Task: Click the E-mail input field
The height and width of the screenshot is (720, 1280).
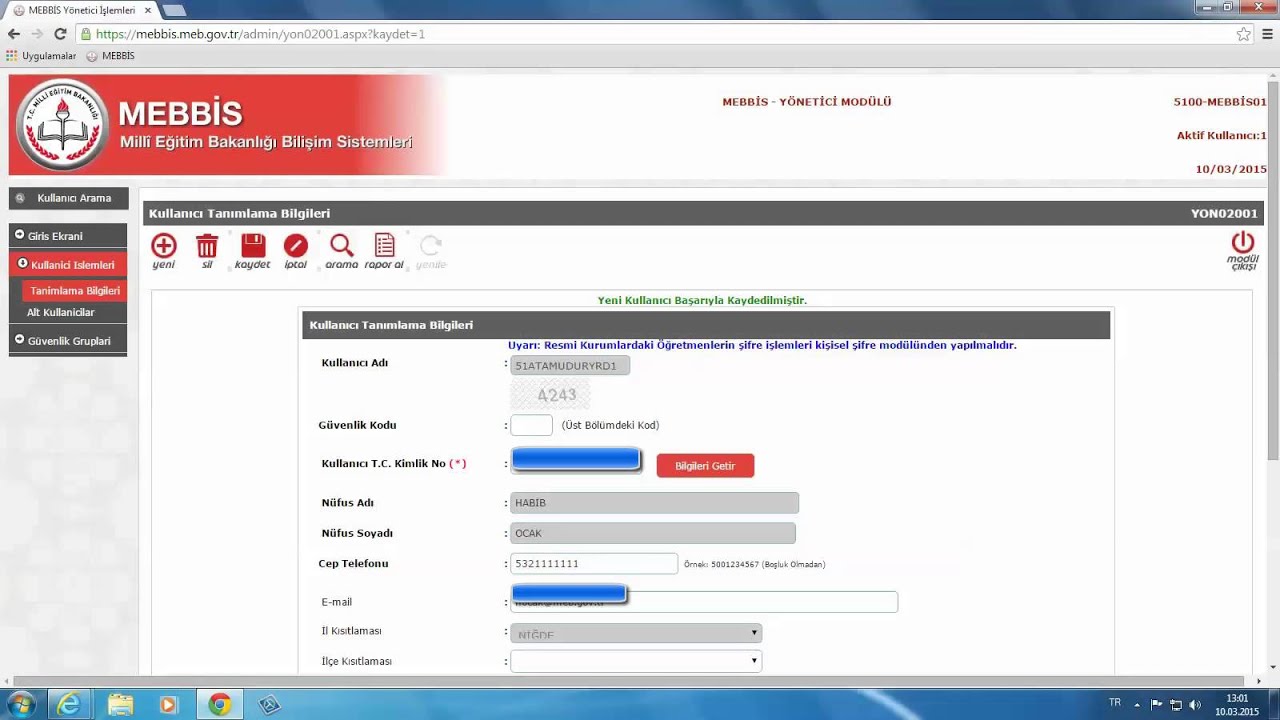Action: click(x=704, y=602)
